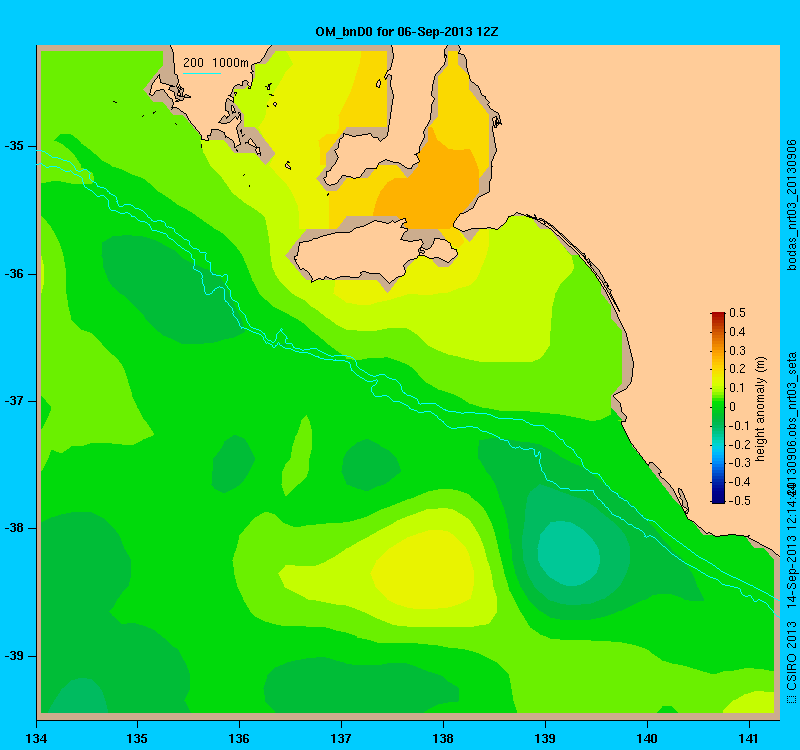This screenshot has height=750, width=800.
Task: Click the cyan isobath legend line sample
Action: pyautogui.click(x=202, y=73)
